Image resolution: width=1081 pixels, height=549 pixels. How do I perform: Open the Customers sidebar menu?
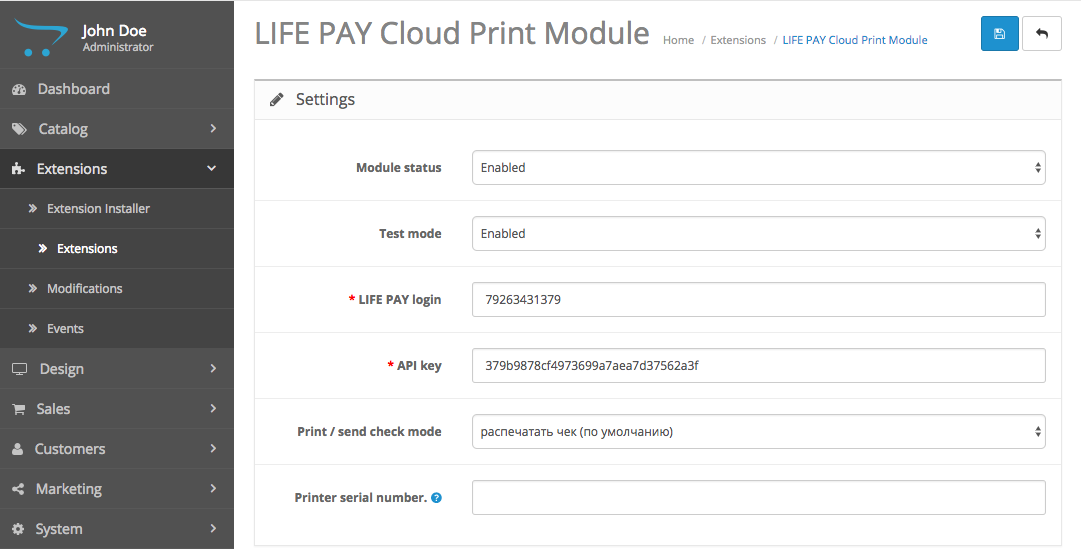click(x=117, y=449)
